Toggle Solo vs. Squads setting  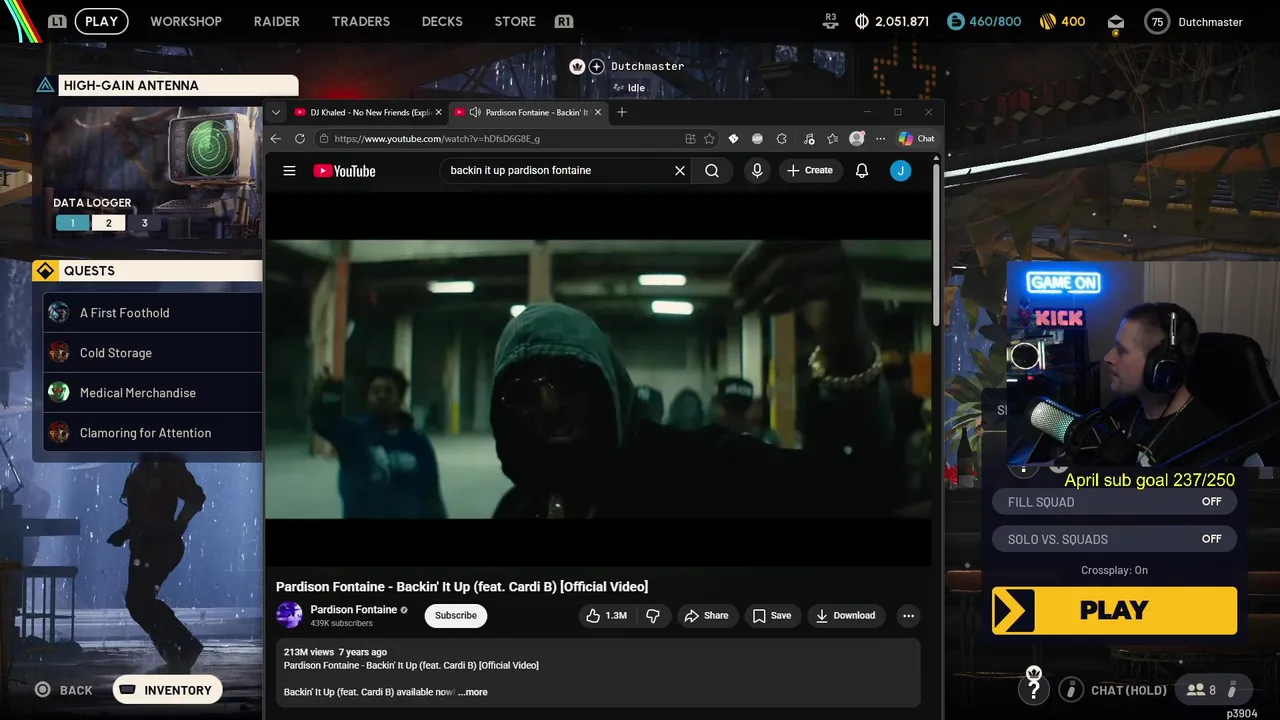tap(1115, 539)
